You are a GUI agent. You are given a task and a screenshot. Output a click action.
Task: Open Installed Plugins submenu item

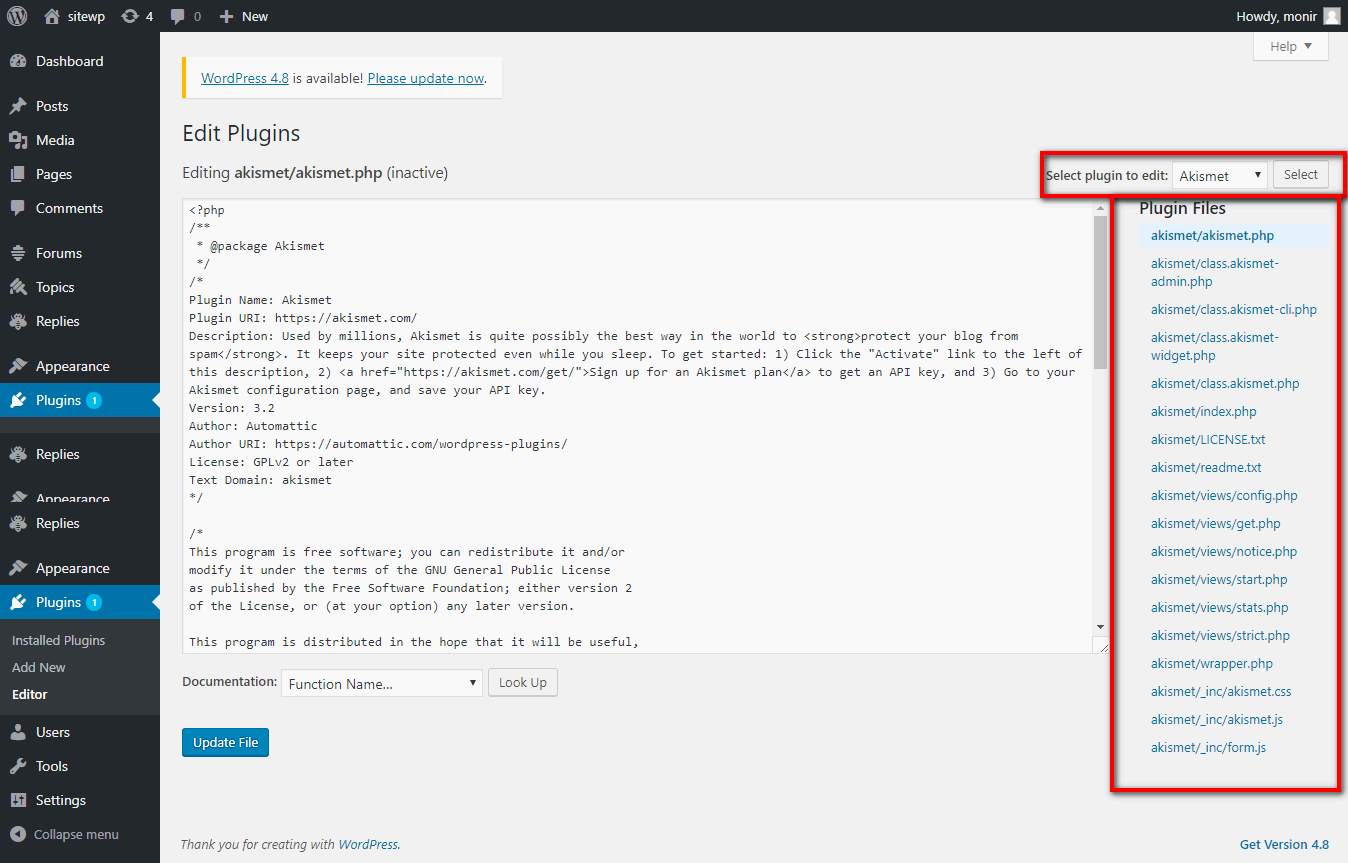coord(58,640)
